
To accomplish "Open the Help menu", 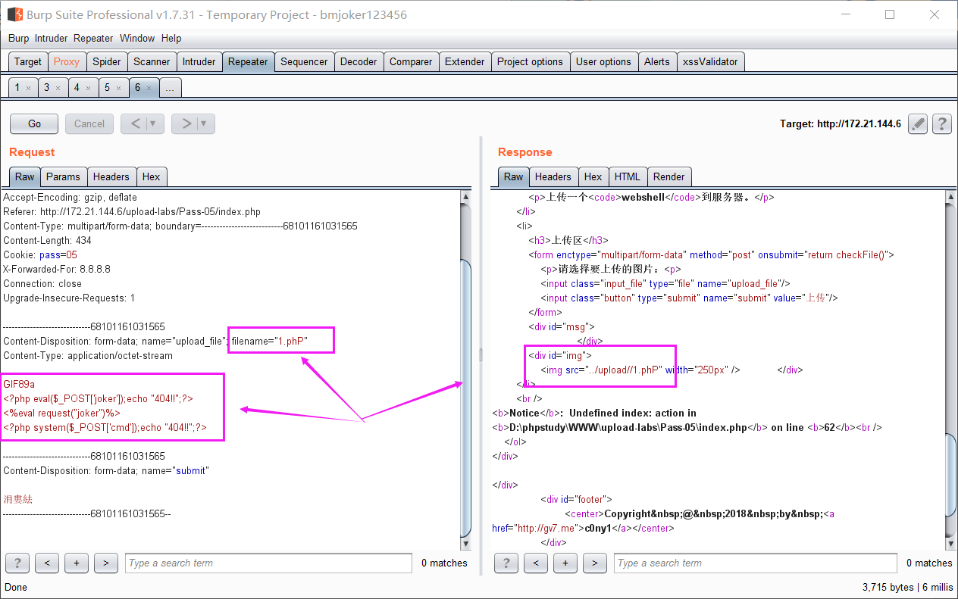I will [x=171, y=38].
